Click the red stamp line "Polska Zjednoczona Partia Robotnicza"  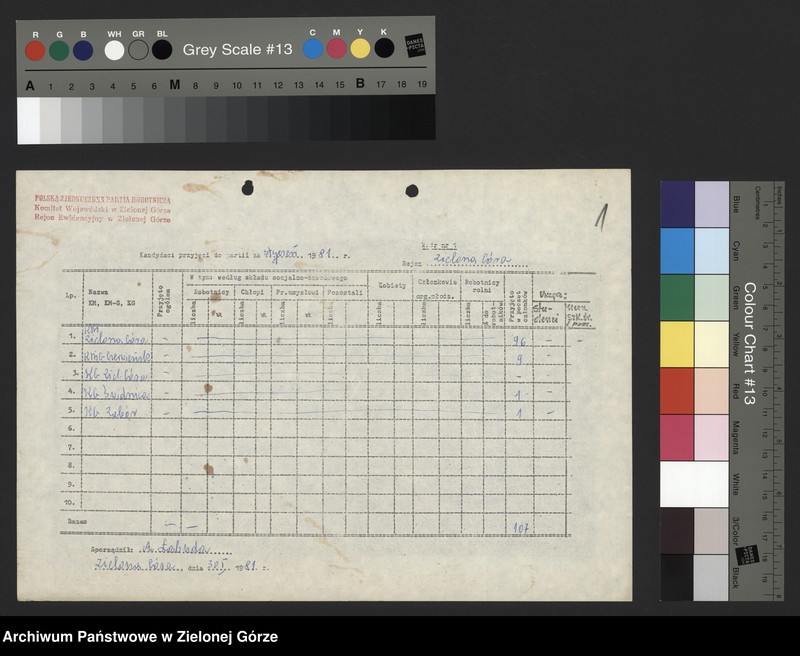pos(103,199)
